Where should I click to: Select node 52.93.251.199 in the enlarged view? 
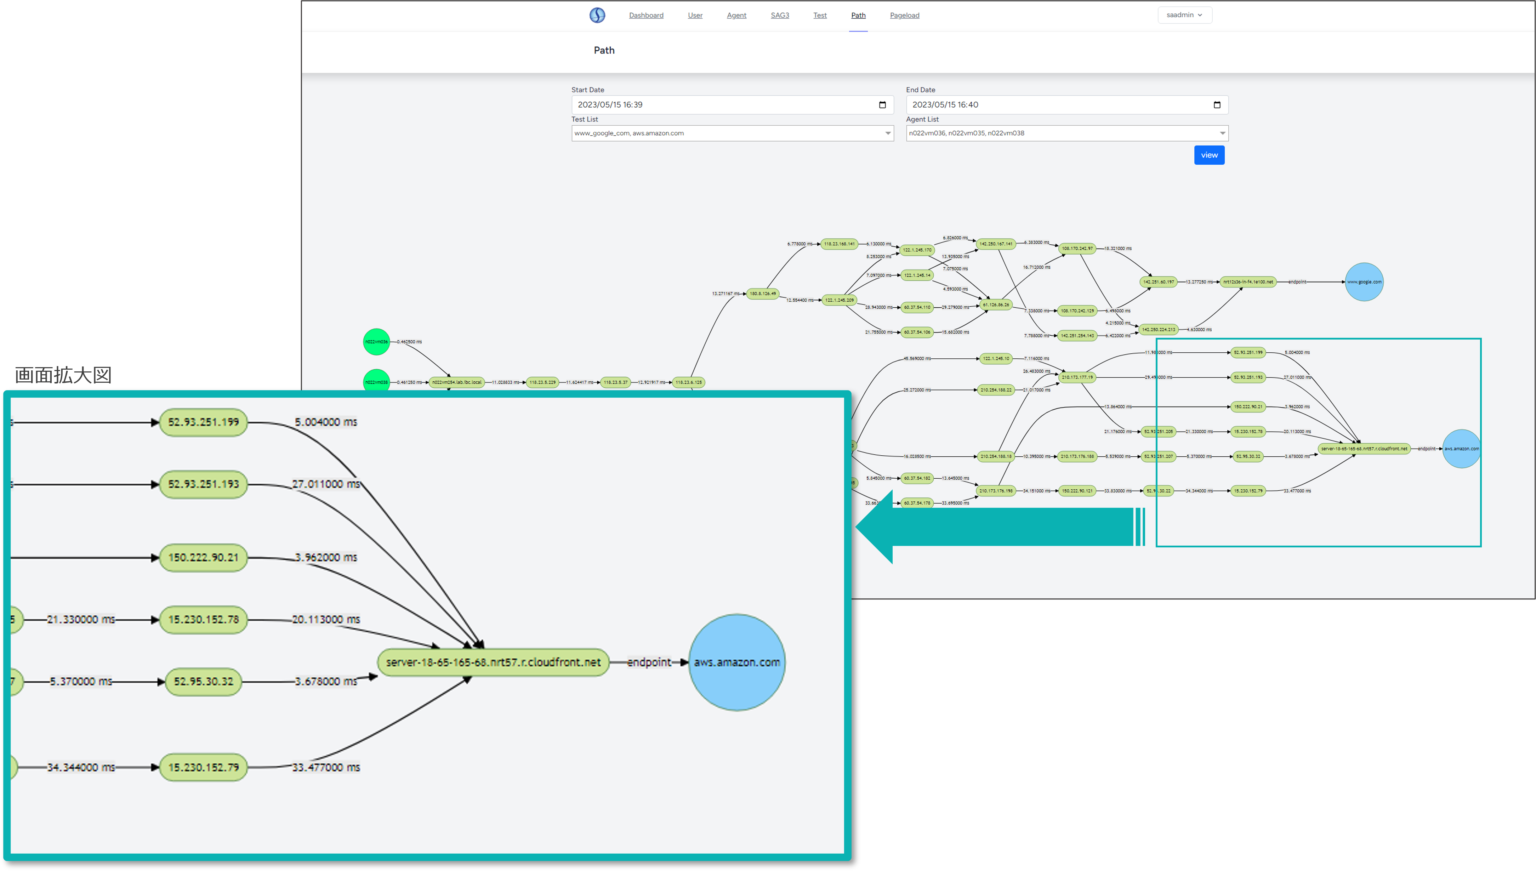point(203,422)
